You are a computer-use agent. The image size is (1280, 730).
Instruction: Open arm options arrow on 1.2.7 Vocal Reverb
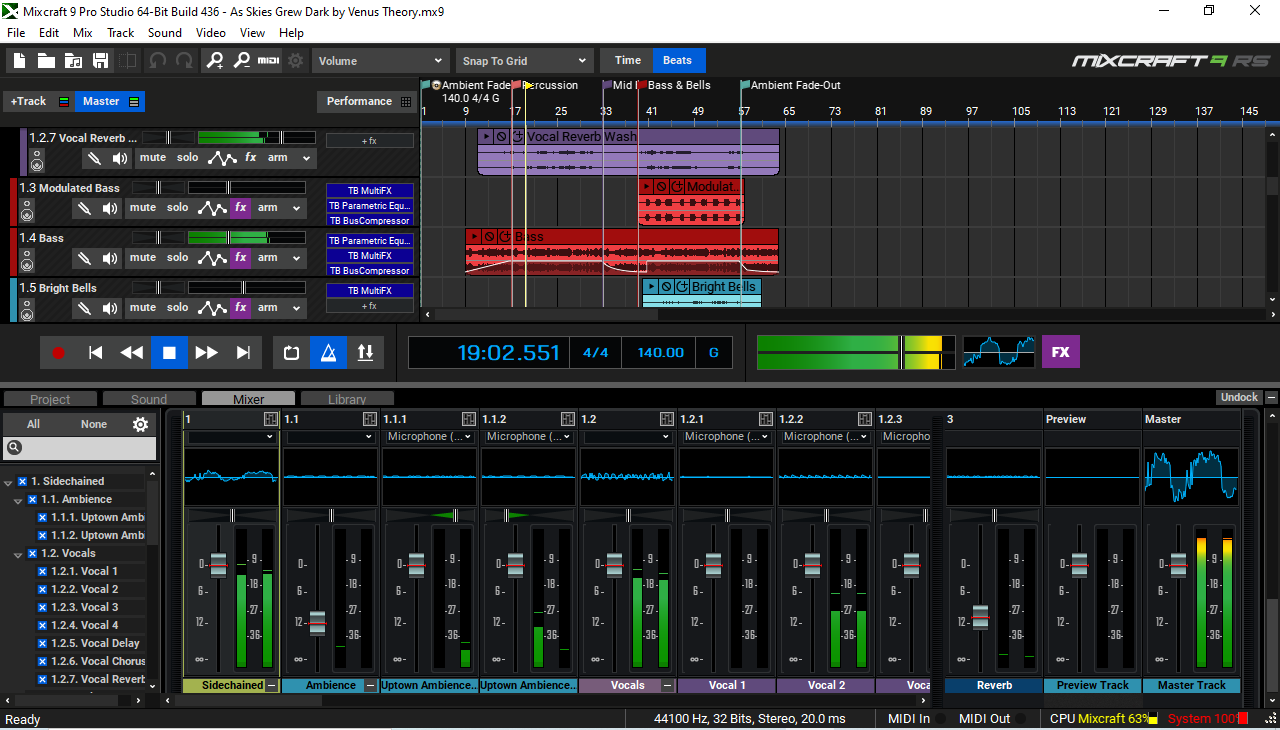coord(306,158)
